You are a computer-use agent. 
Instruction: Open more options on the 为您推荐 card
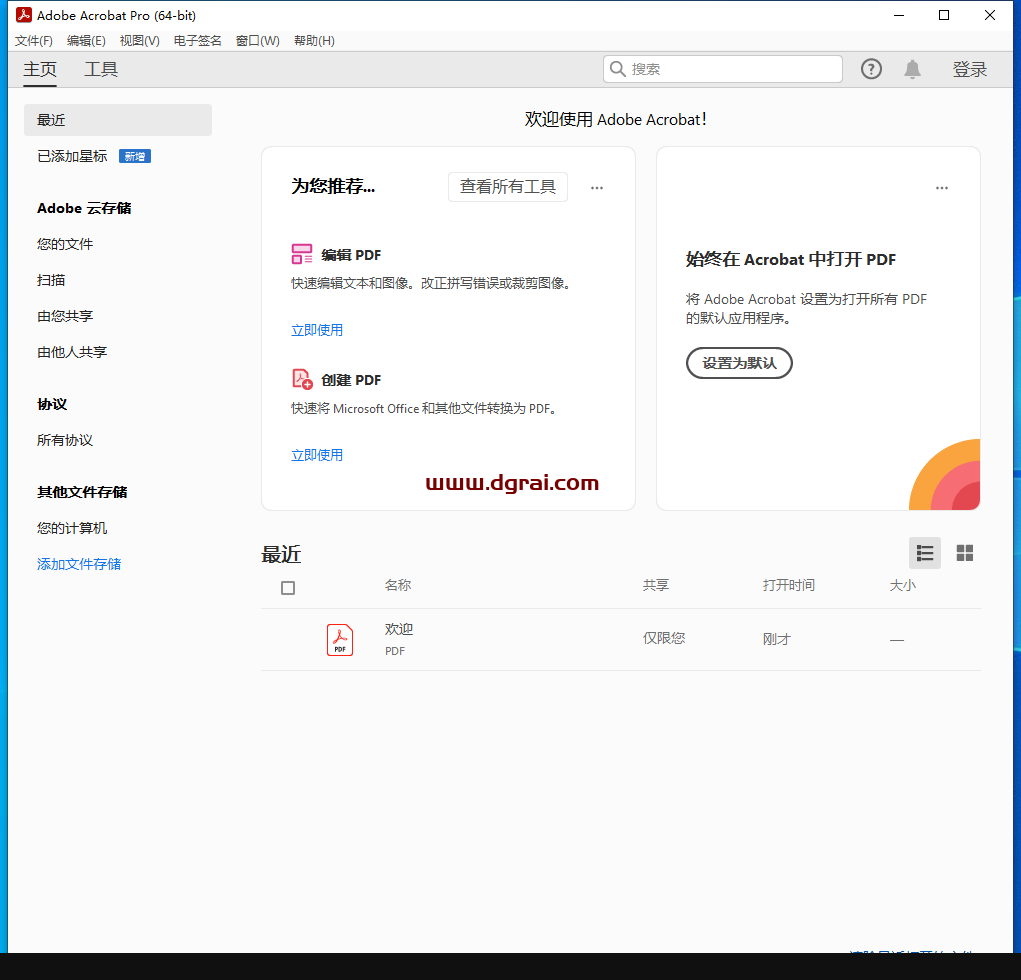click(596, 188)
